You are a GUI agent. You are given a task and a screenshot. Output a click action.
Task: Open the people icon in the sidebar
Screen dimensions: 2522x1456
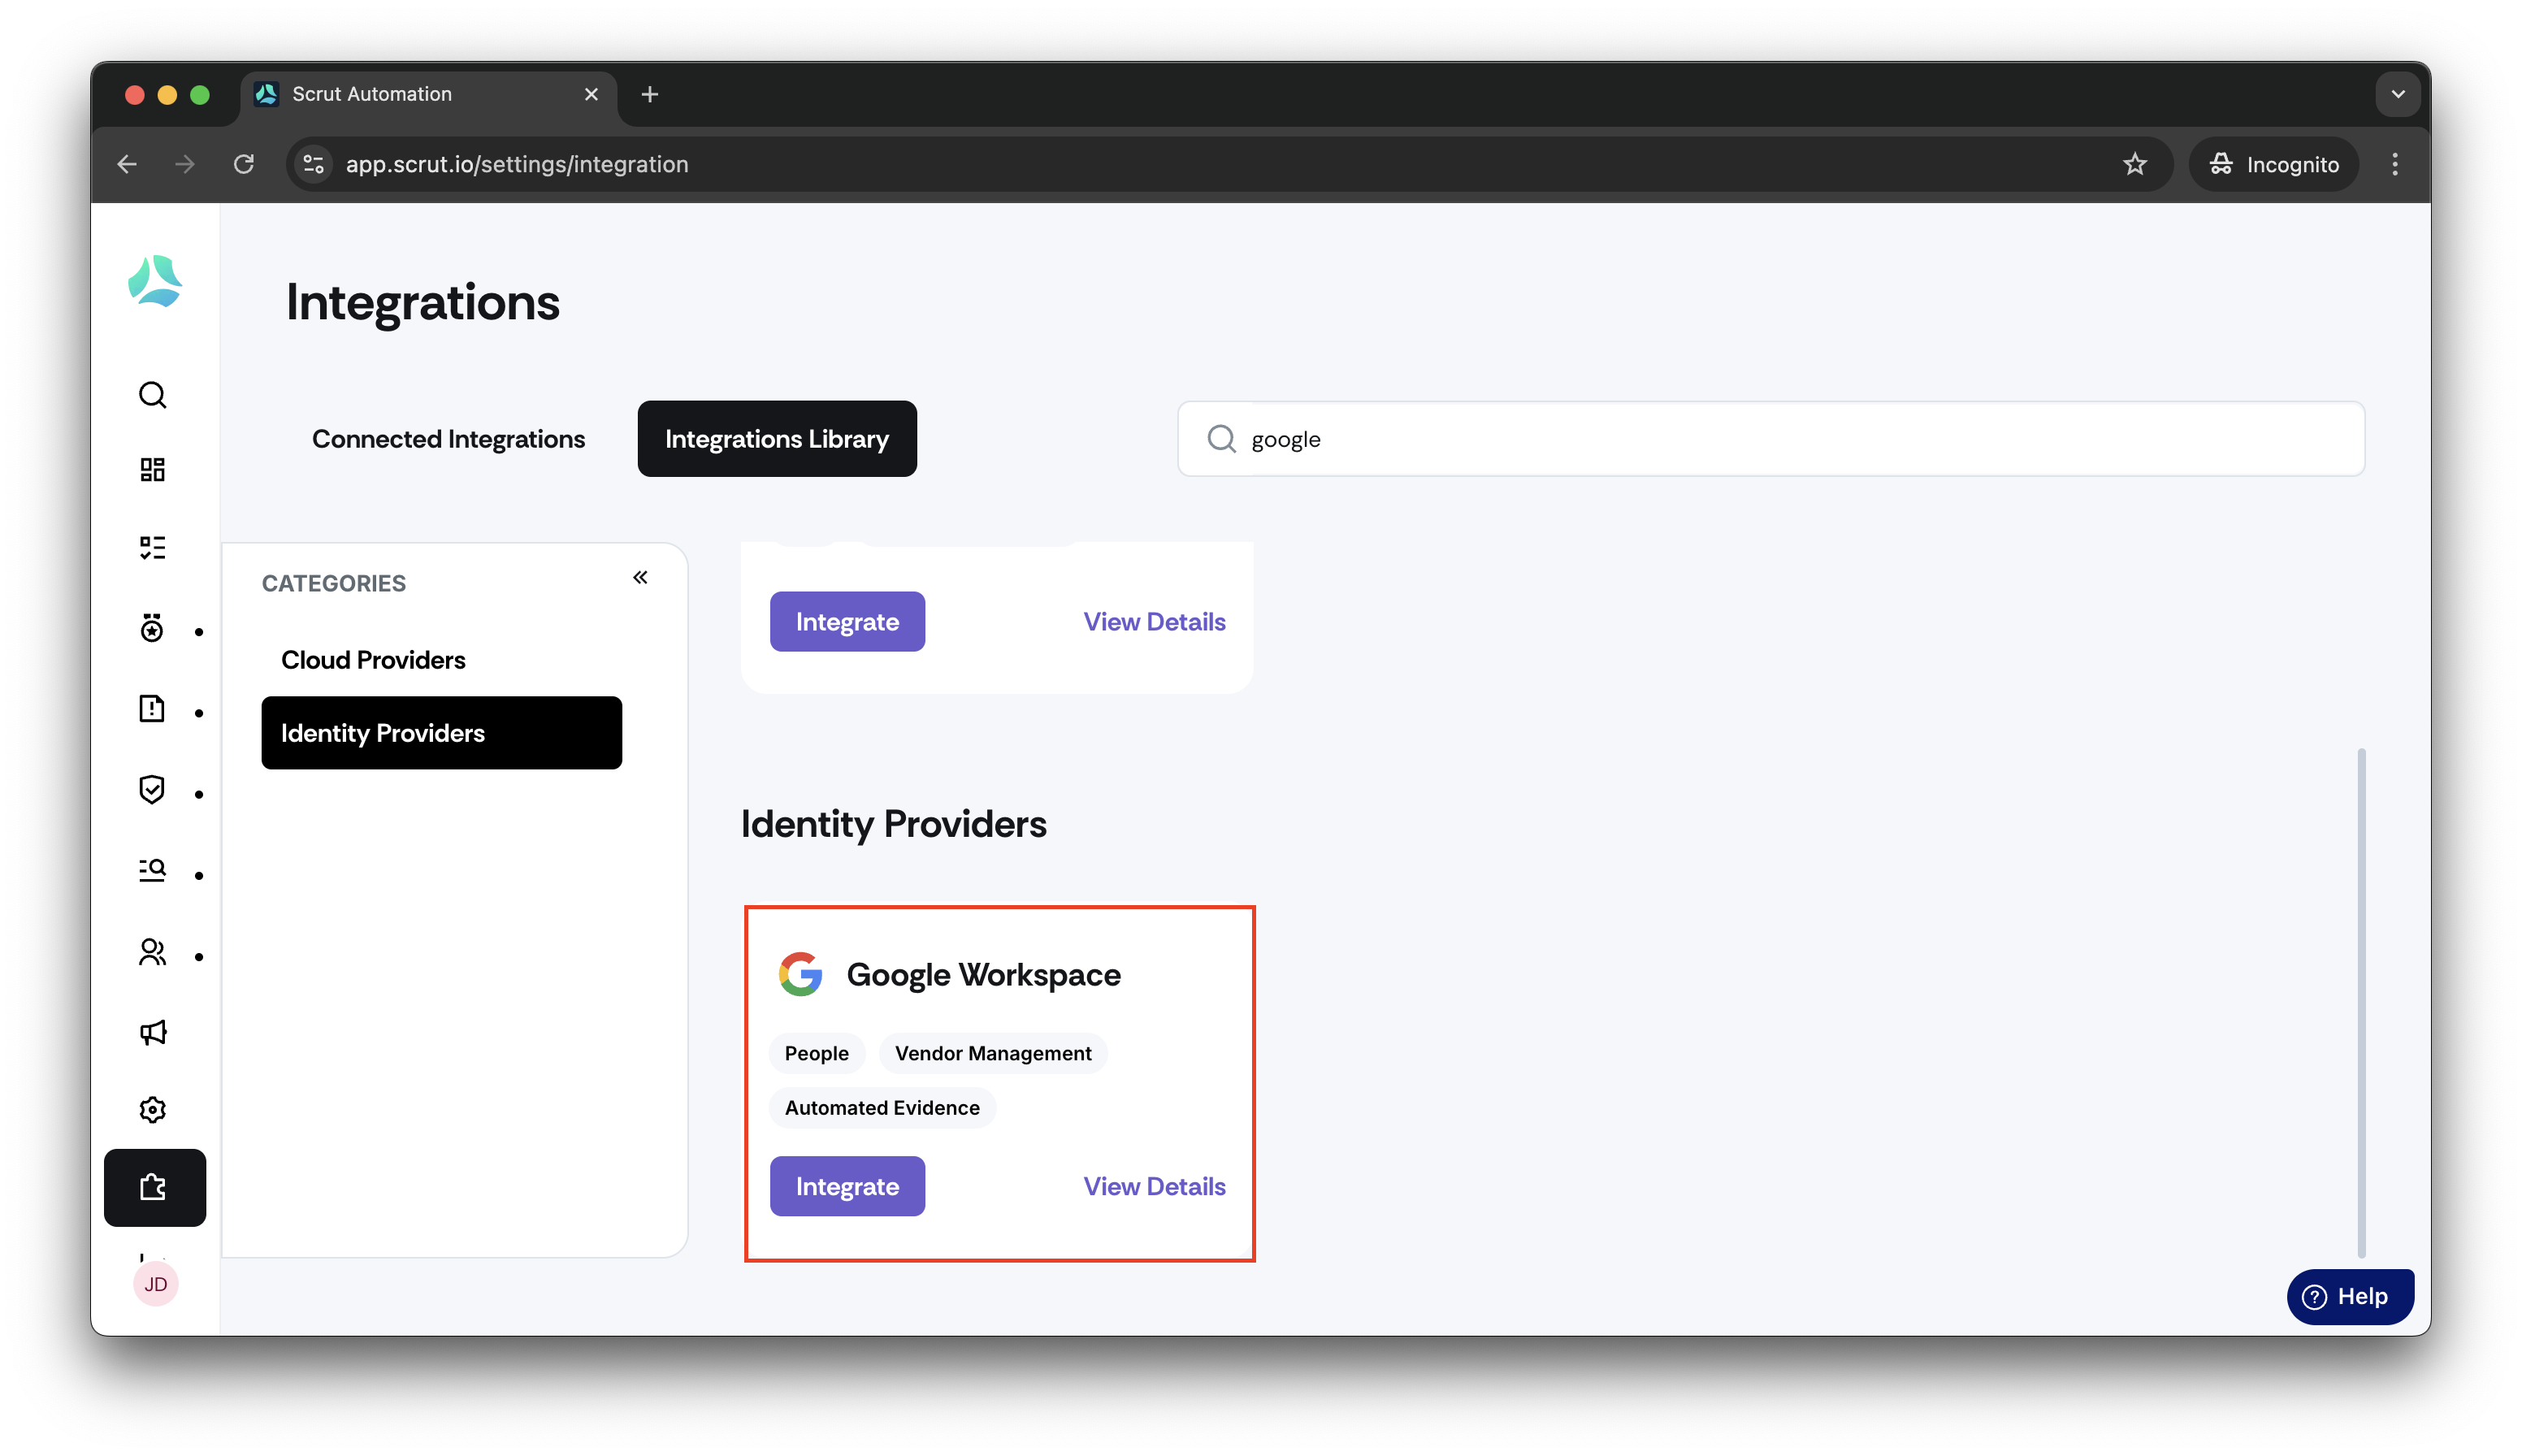point(152,952)
